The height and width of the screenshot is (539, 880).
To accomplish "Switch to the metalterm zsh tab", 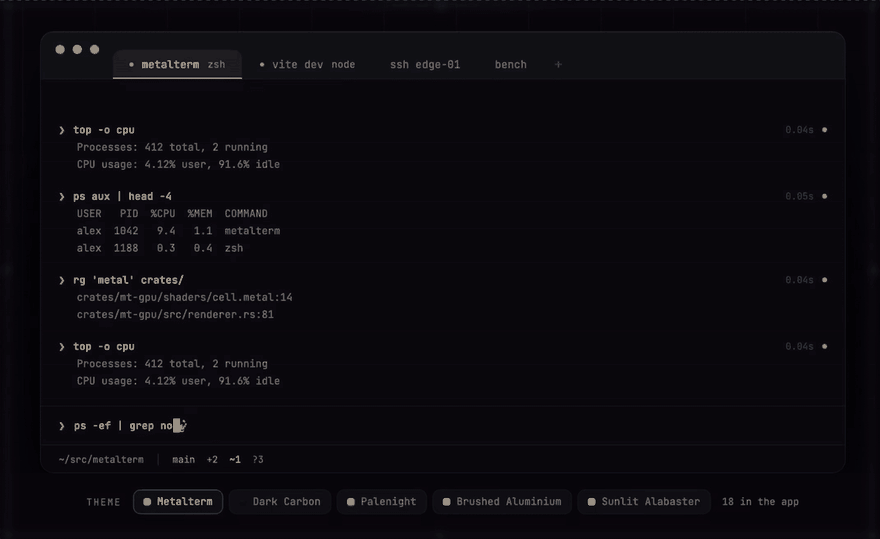I will click(177, 65).
